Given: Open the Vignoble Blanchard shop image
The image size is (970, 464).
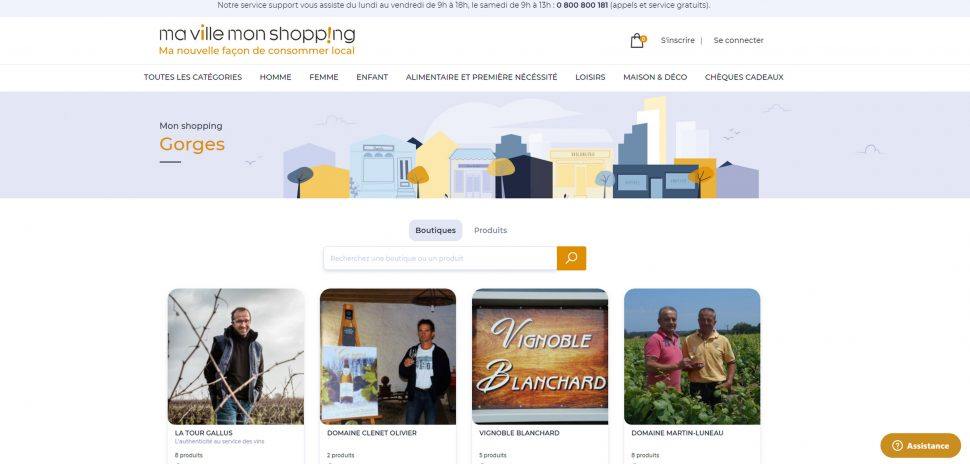Looking at the screenshot, I should click(x=540, y=356).
